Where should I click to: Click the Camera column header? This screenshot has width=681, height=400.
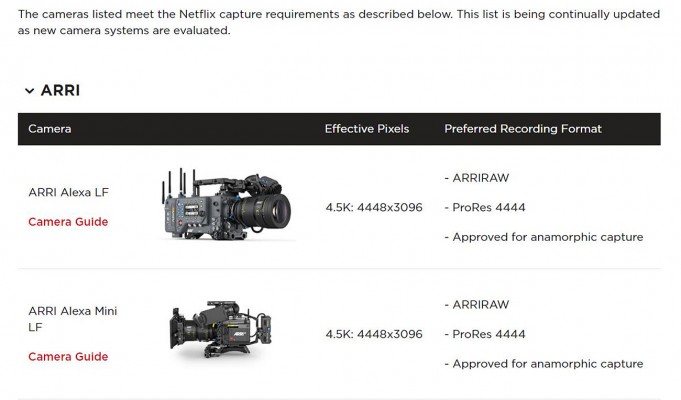[50, 129]
